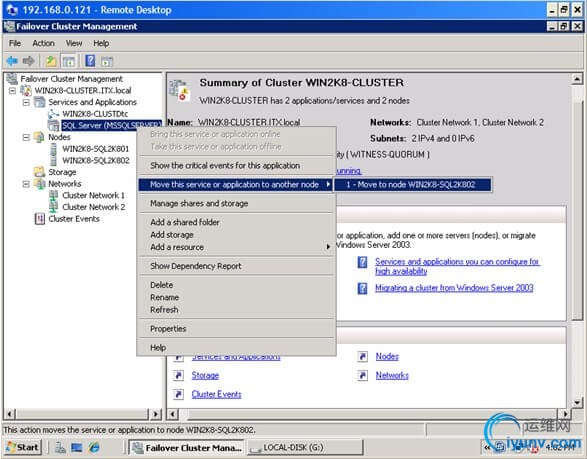This screenshot has height=459, width=587.
Task: Open the File menu
Action: coord(15,43)
